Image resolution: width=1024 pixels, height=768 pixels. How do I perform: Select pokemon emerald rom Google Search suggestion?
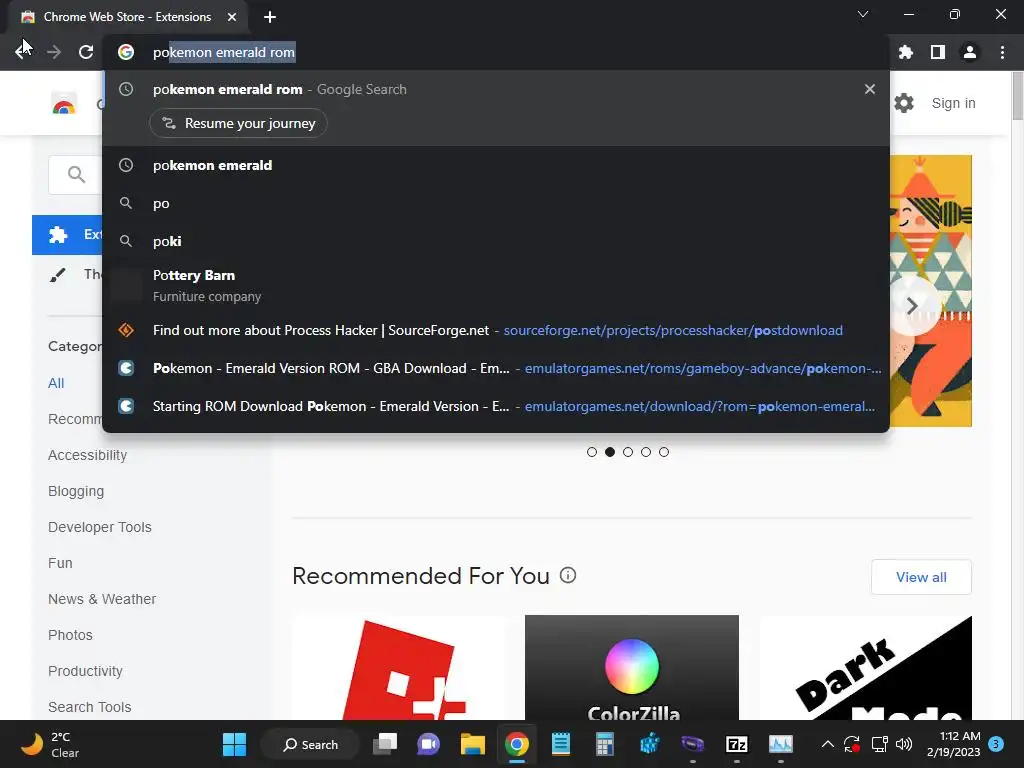coord(496,89)
